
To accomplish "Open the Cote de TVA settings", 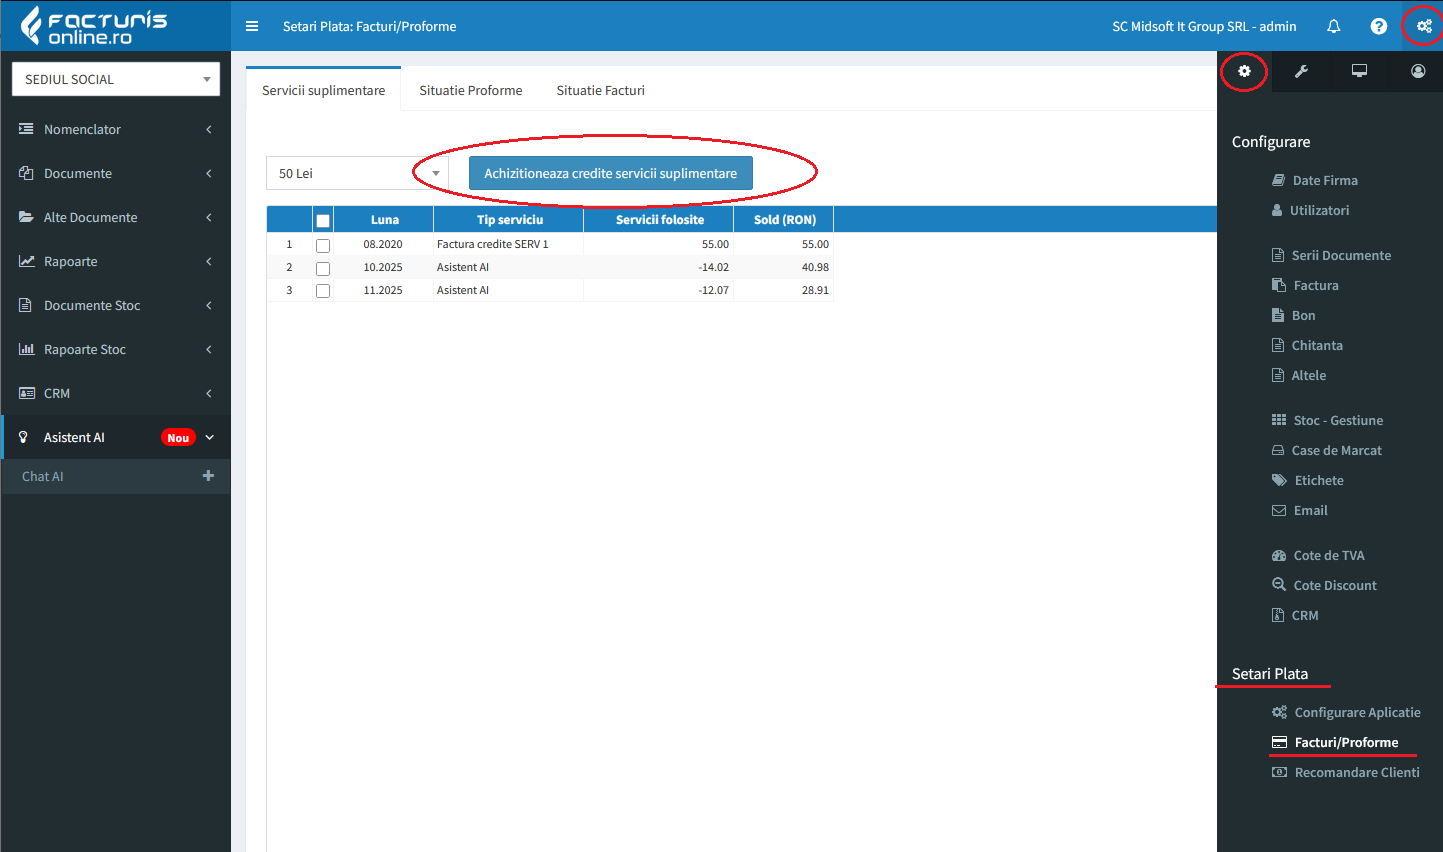I will [1328, 555].
